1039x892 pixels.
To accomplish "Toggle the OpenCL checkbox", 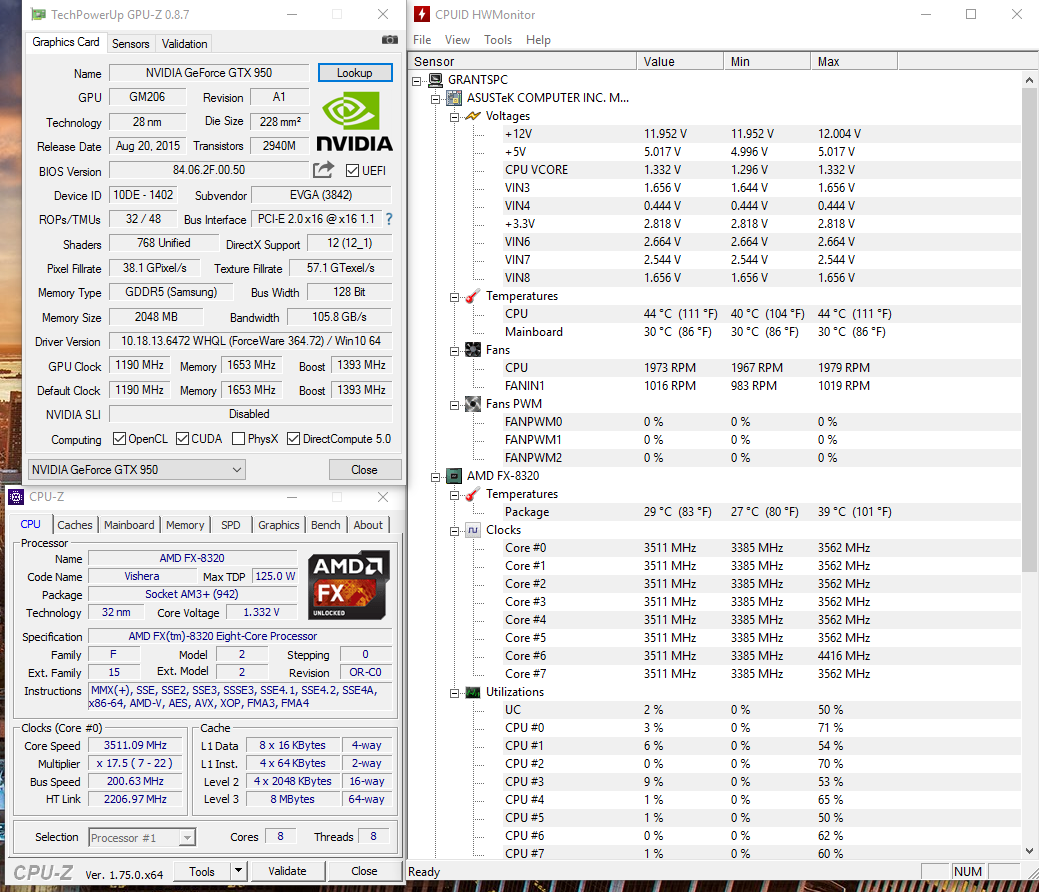I will coord(119,439).
